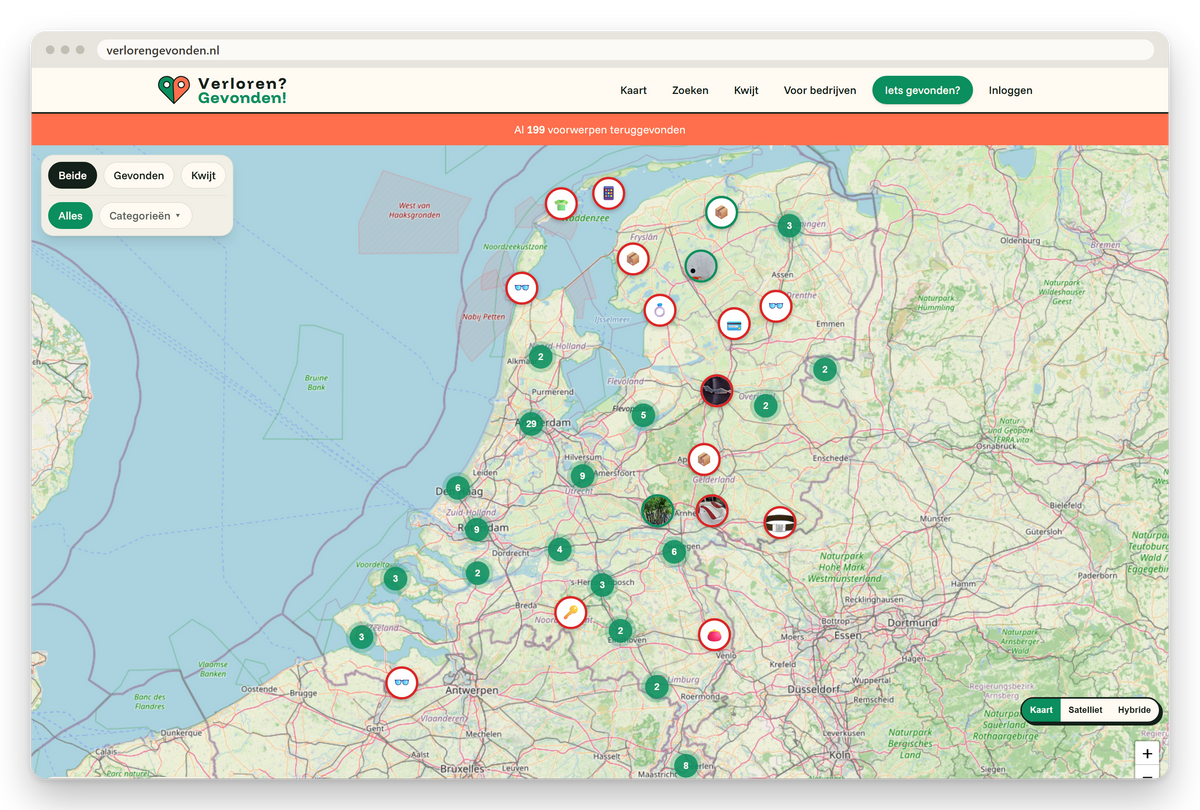Expand the 3 cluster at Groningen
Viewport: 1200px width, 810px height.
(789, 226)
